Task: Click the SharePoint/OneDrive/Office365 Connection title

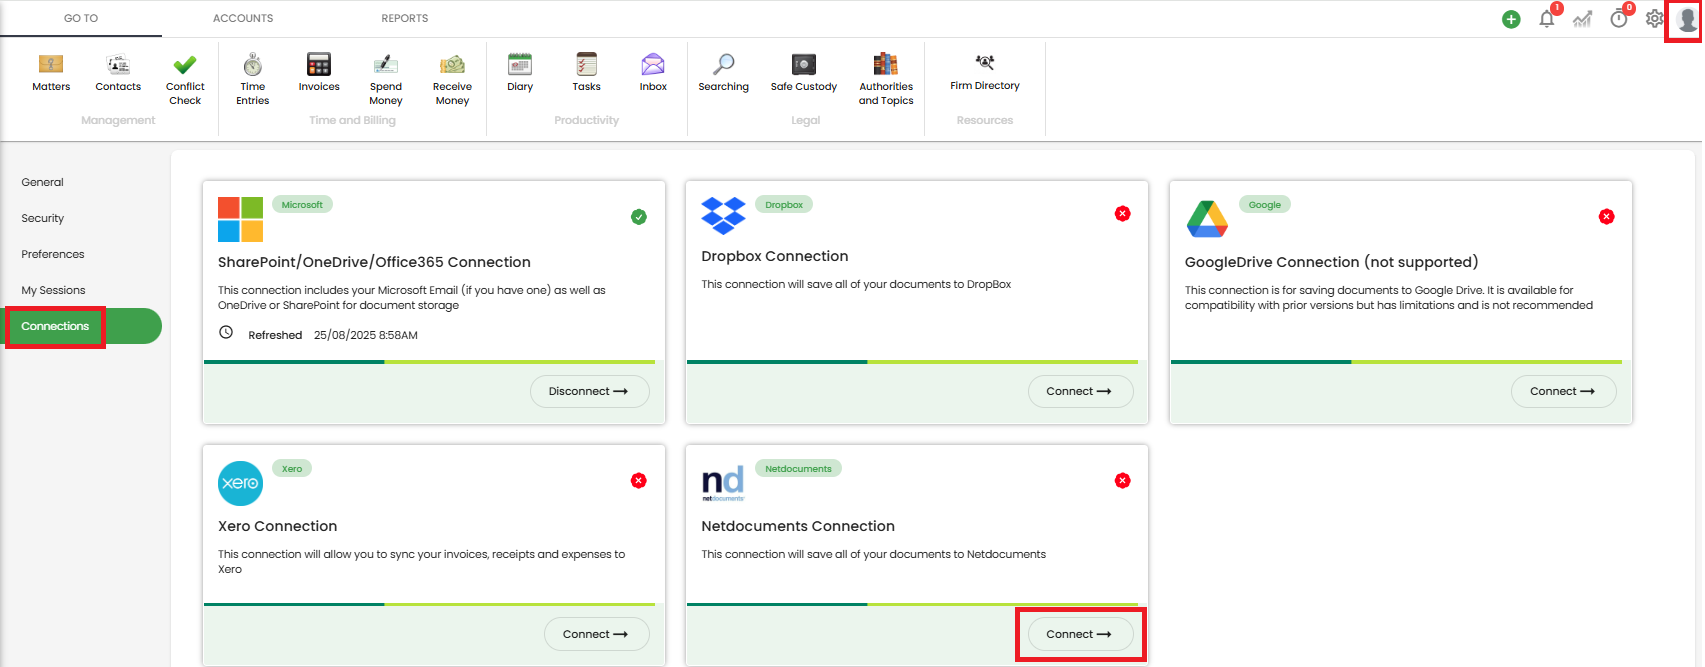Action: (374, 262)
